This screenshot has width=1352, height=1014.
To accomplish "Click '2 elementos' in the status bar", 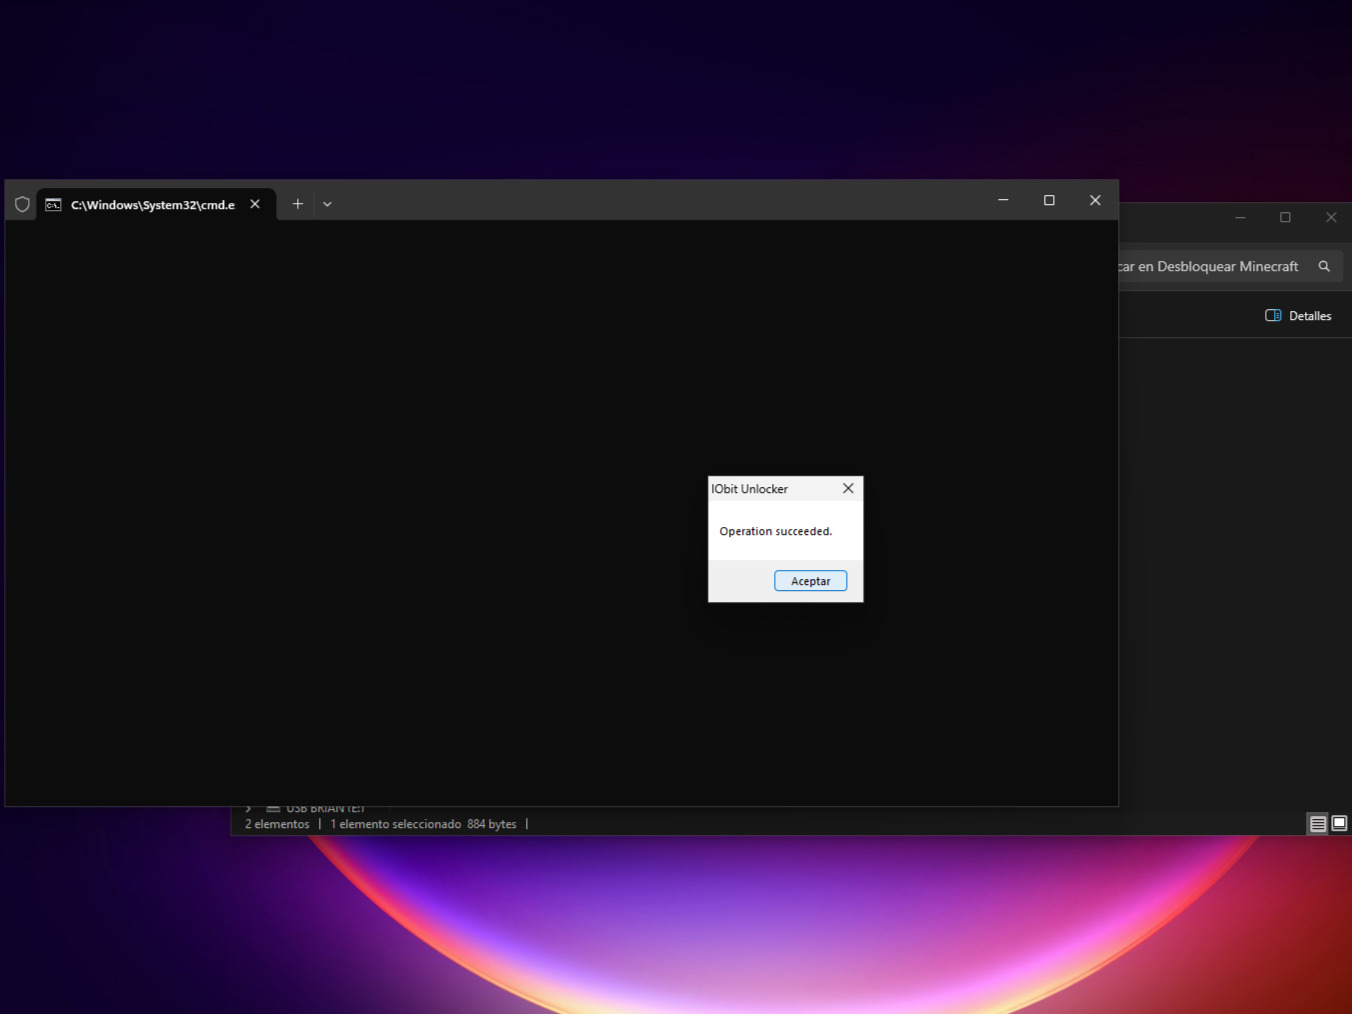I will tap(277, 824).
